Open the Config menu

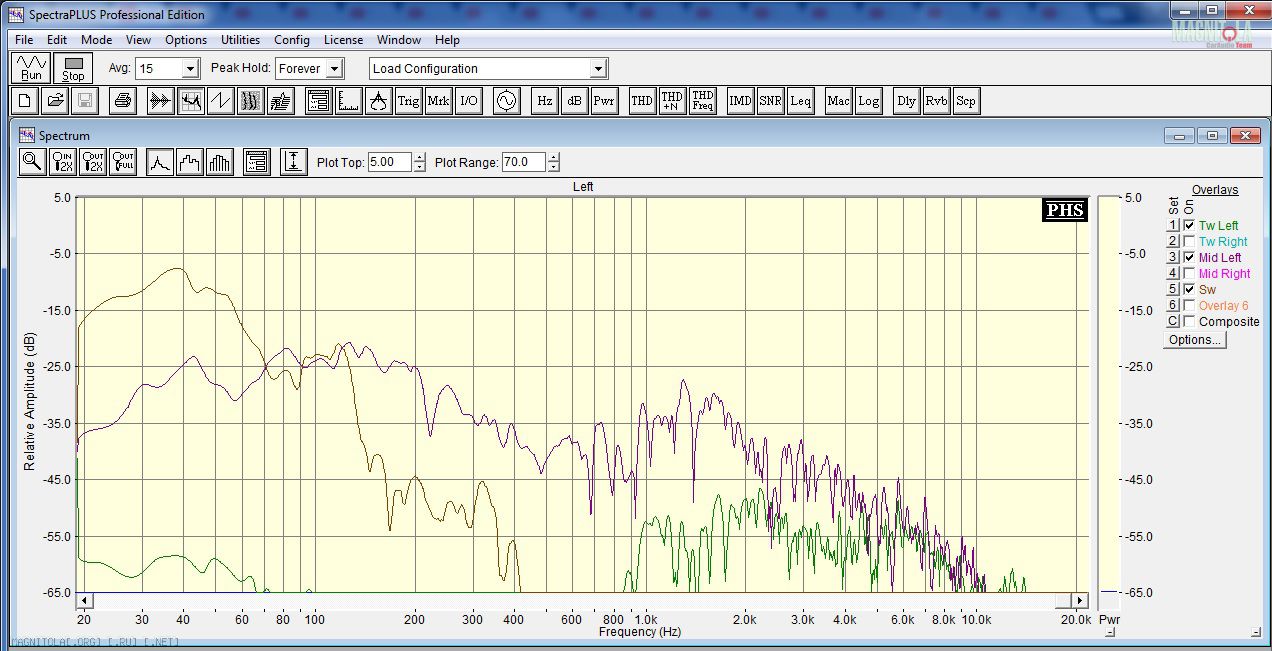pyautogui.click(x=291, y=40)
